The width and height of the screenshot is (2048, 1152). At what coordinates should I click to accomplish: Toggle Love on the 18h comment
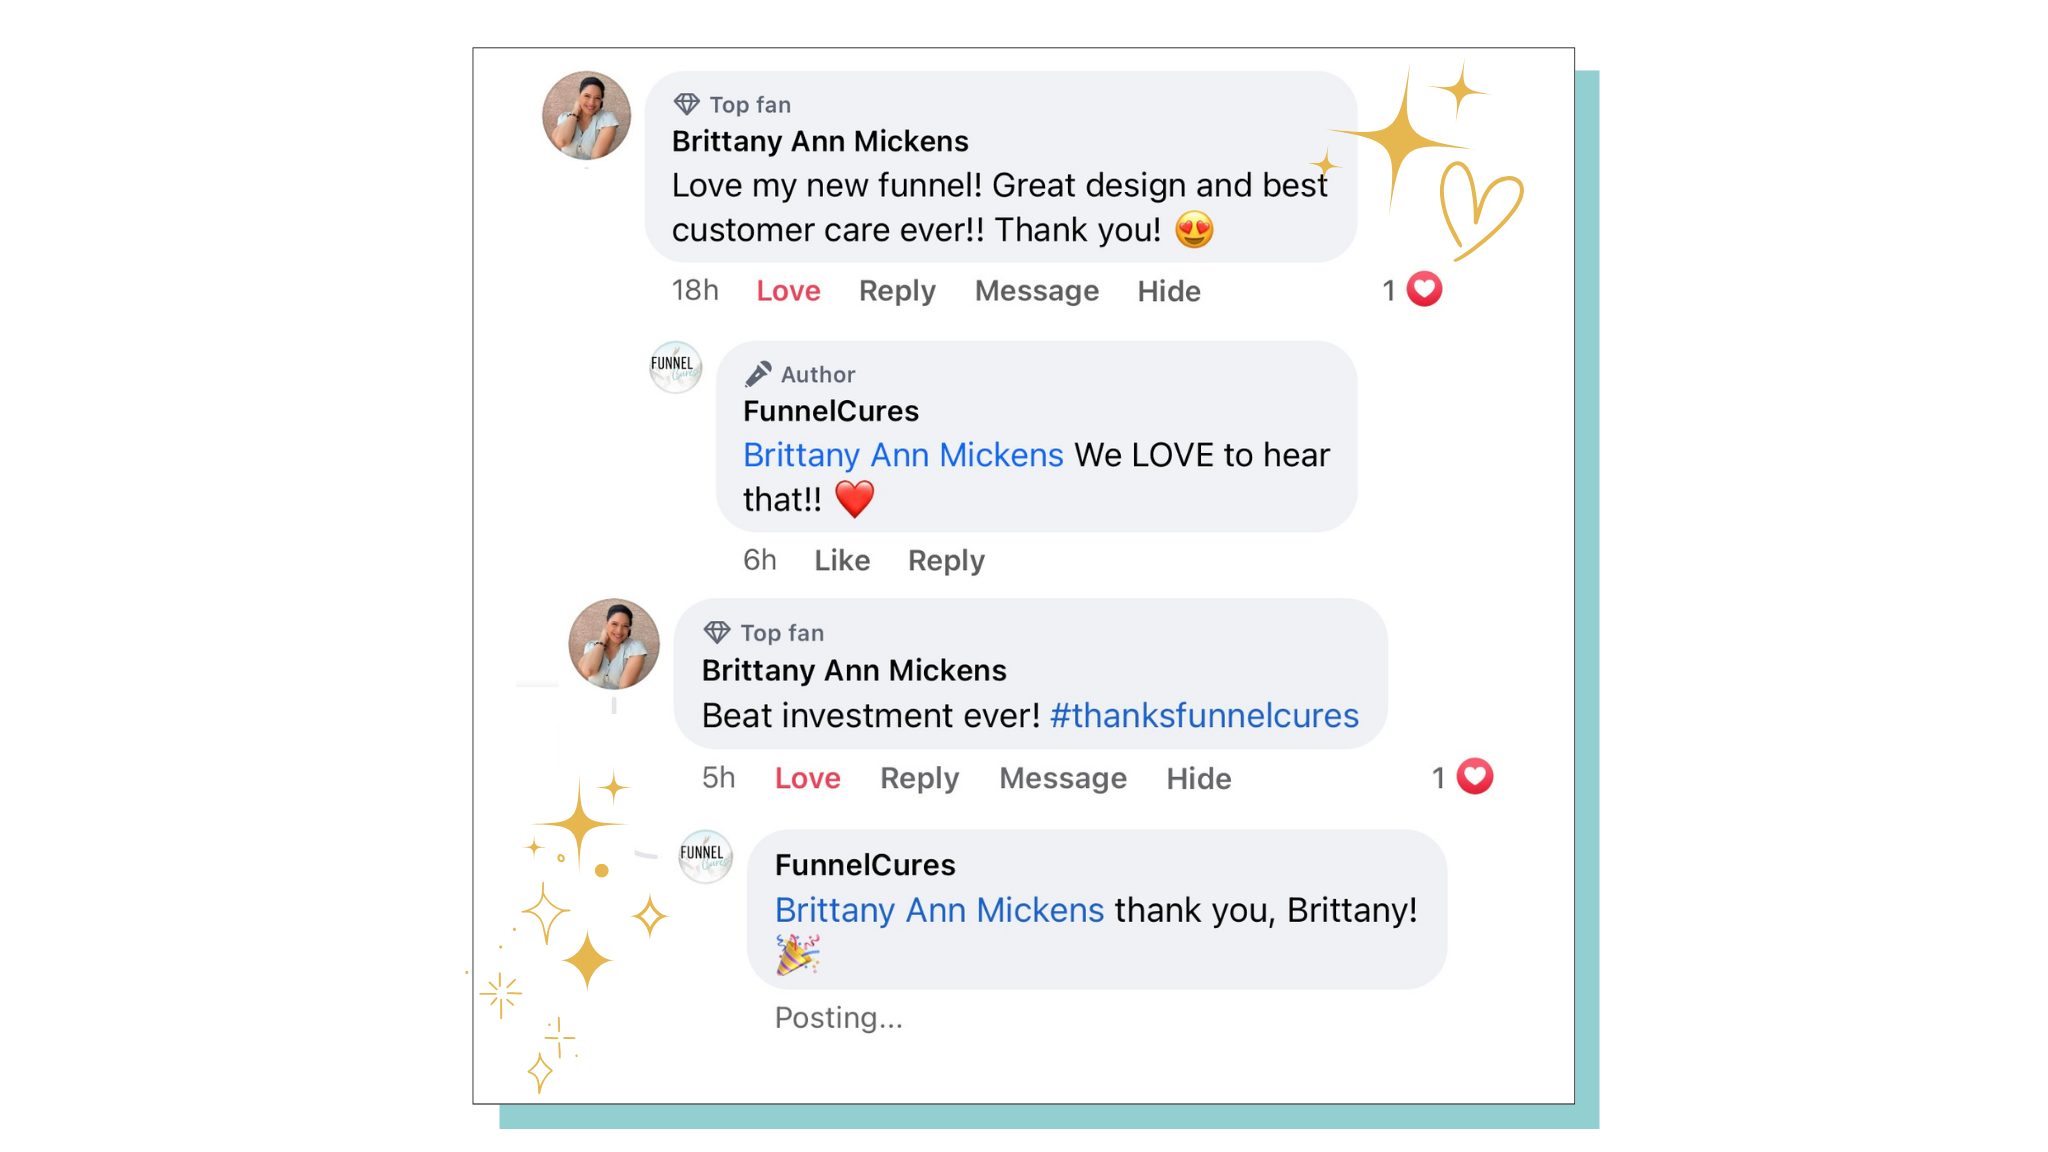pyautogui.click(x=788, y=291)
